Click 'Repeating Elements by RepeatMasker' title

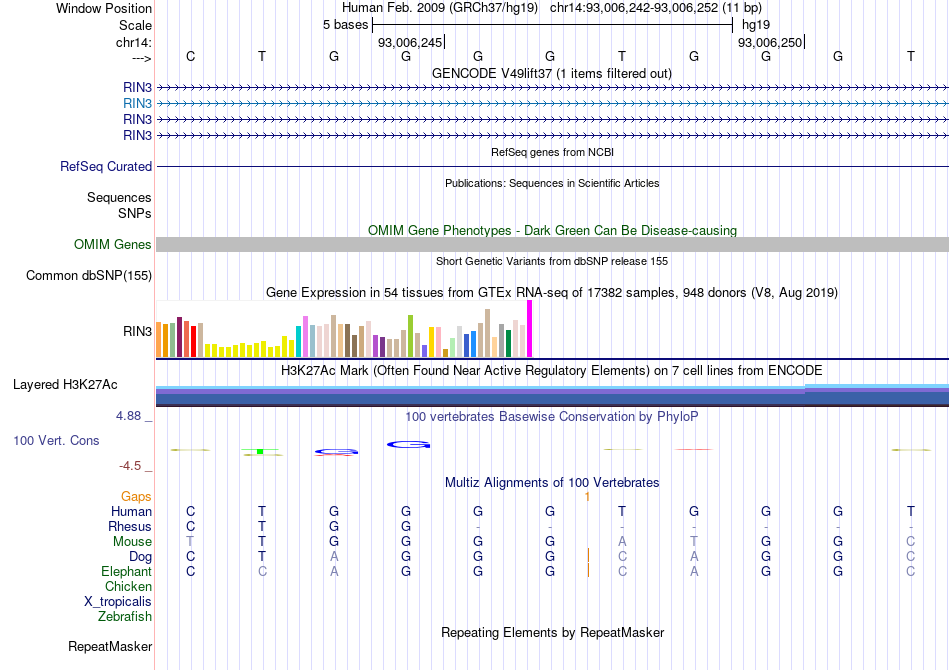coord(552,632)
